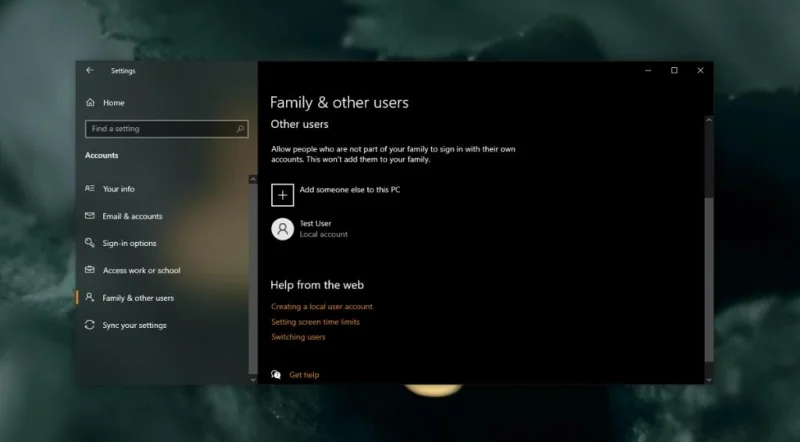The height and width of the screenshot is (442, 800).
Task: Click the main page vertical scrollbar thumb
Action: [x=709, y=280]
